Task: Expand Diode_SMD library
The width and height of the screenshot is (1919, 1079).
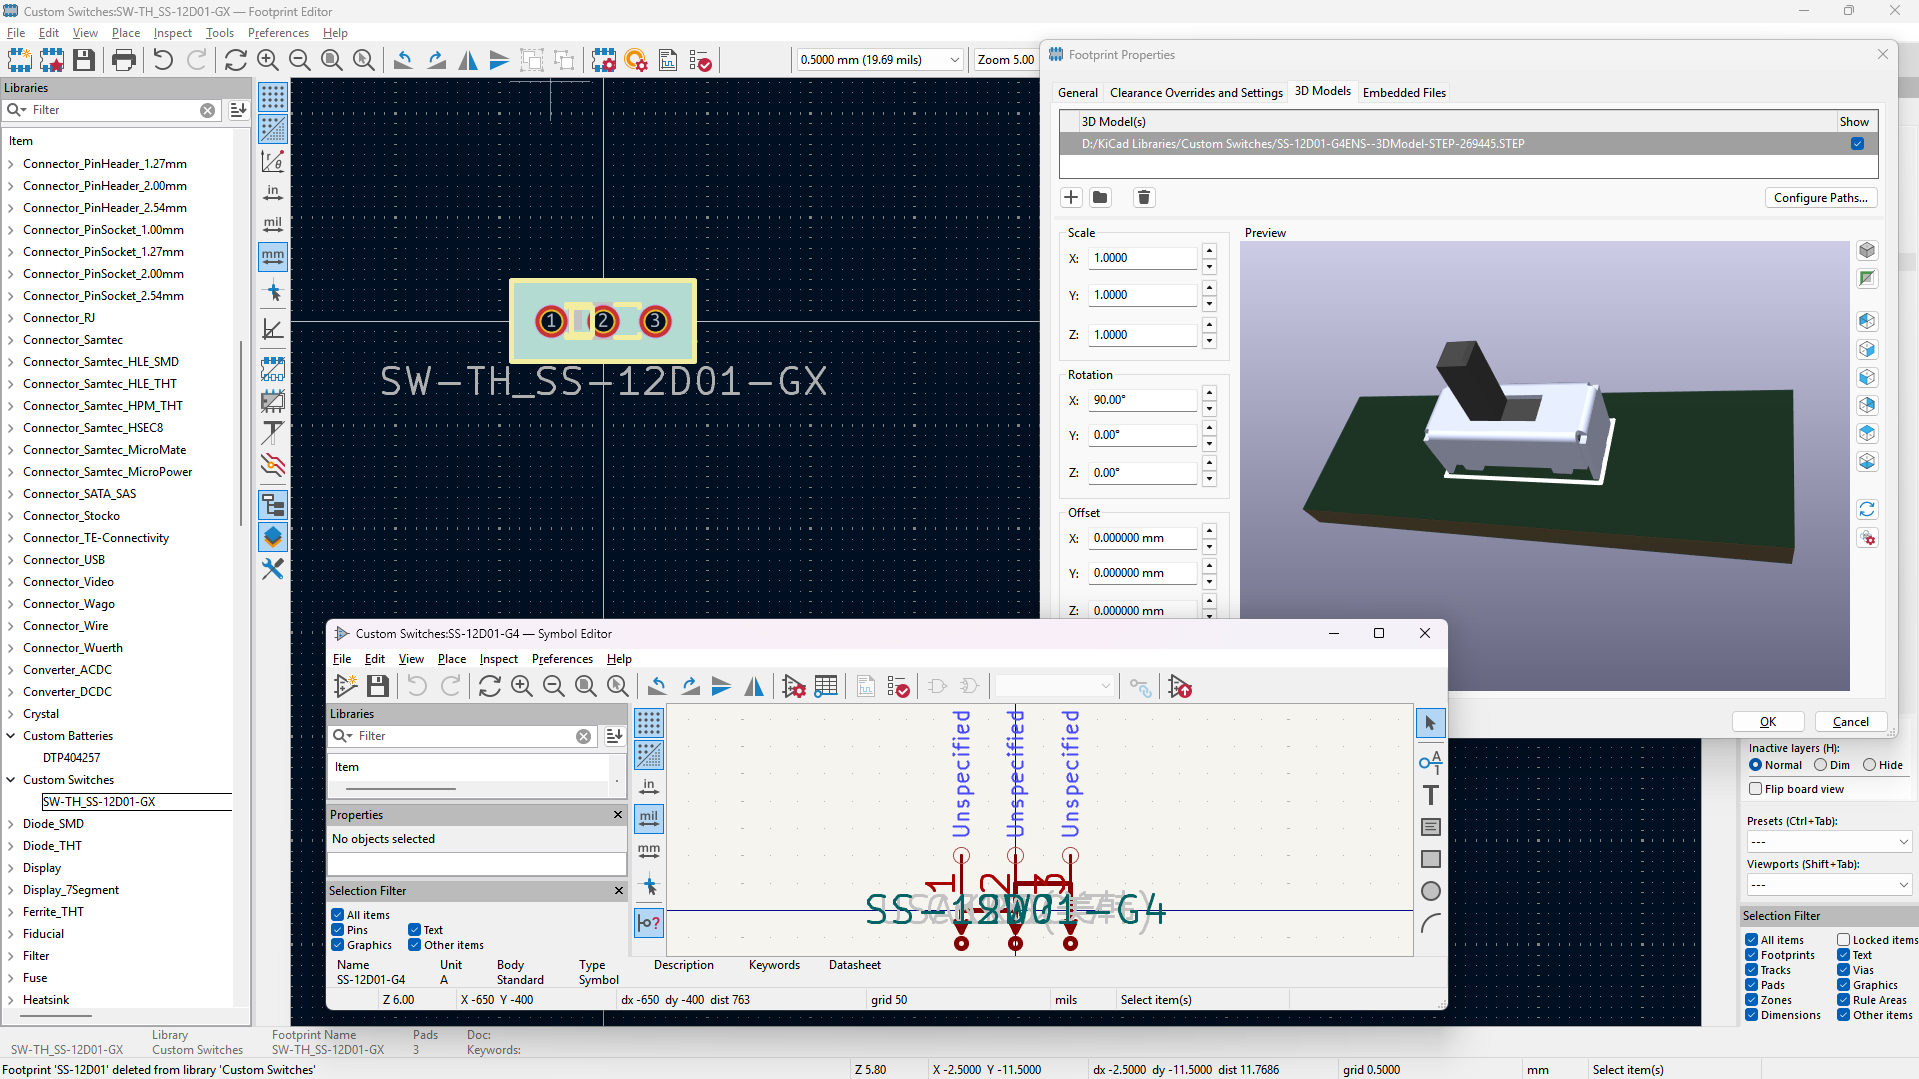Action: coord(11,824)
